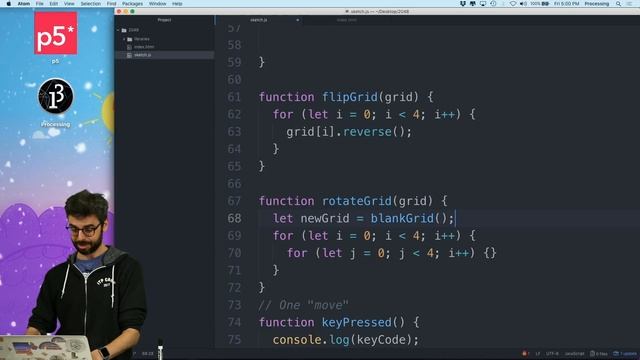
Task: Click the keyPressed function name
Action: tap(357, 322)
